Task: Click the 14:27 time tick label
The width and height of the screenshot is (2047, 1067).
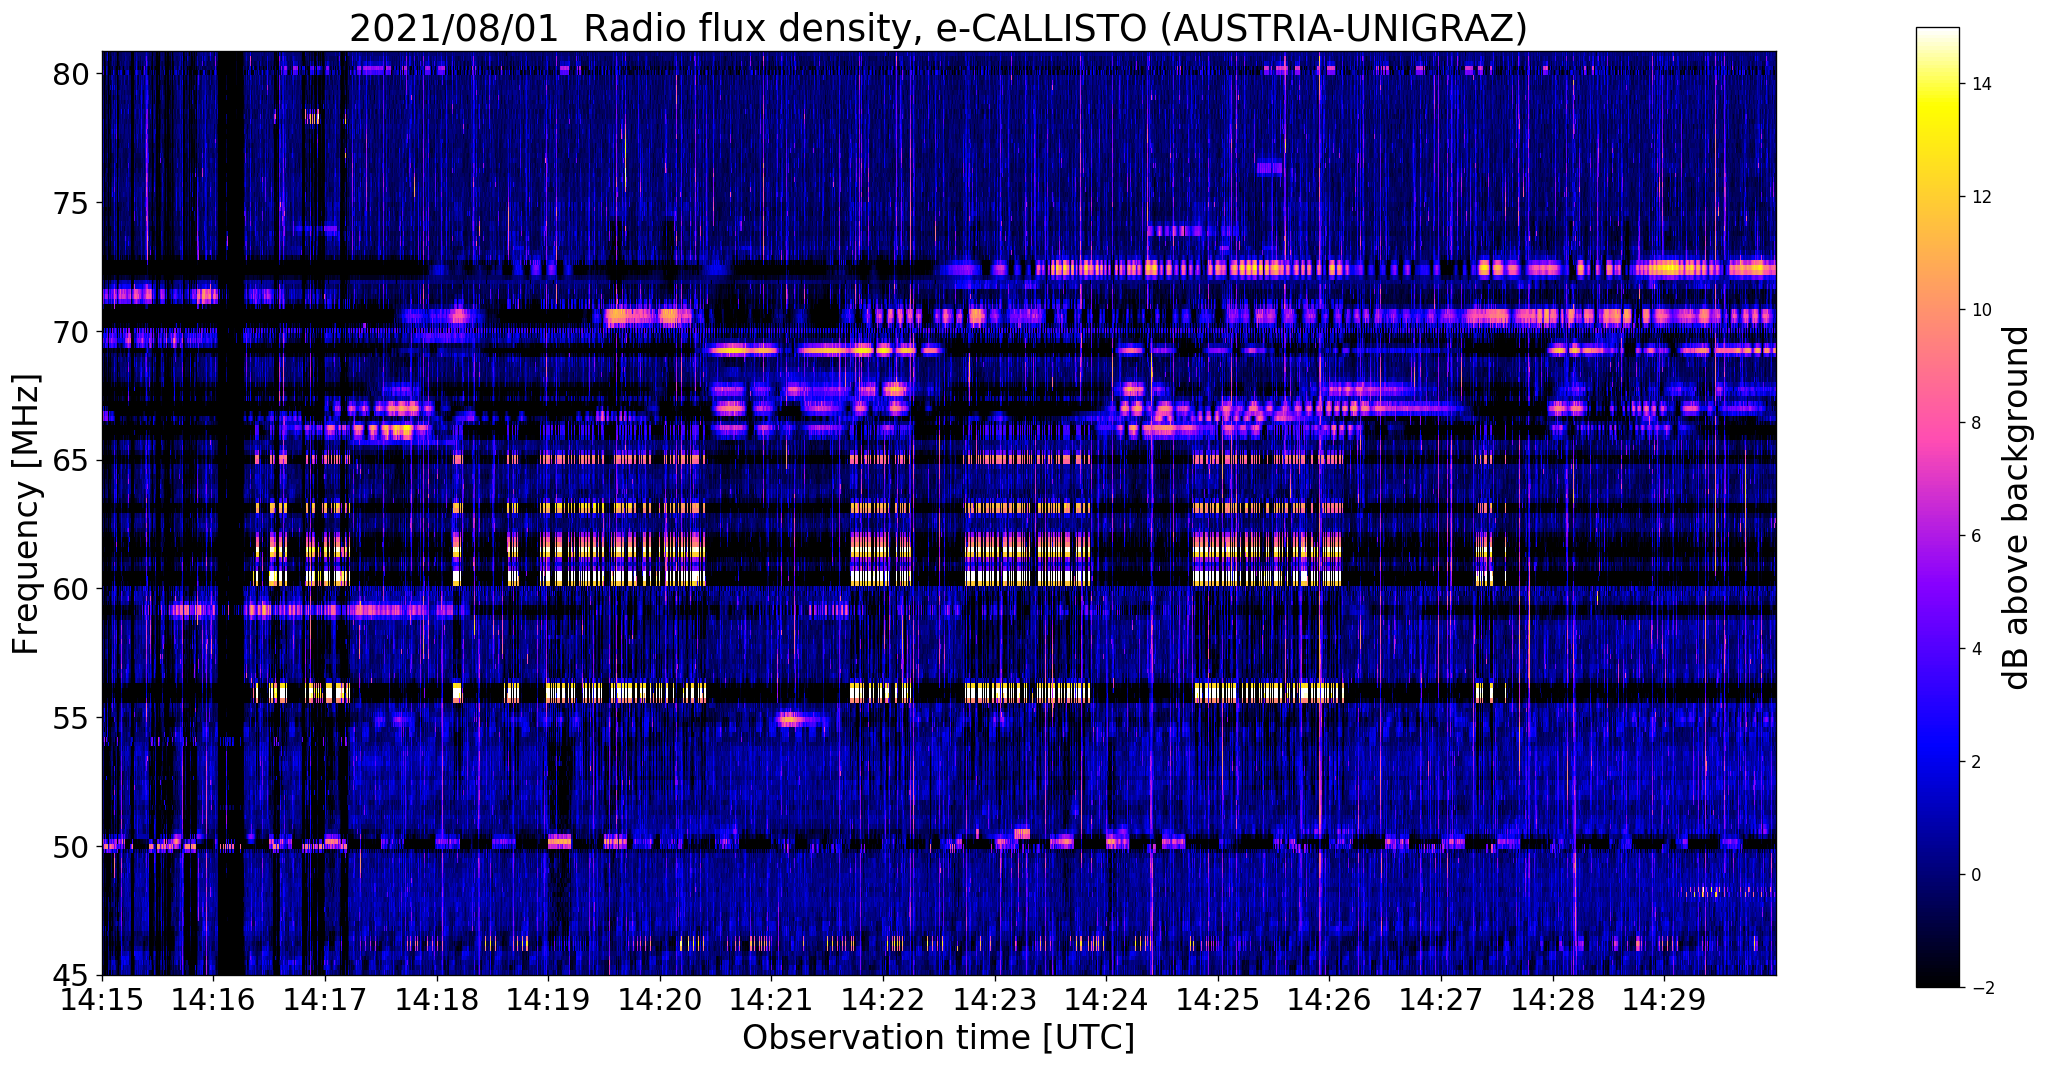Action: pos(1441,998)
